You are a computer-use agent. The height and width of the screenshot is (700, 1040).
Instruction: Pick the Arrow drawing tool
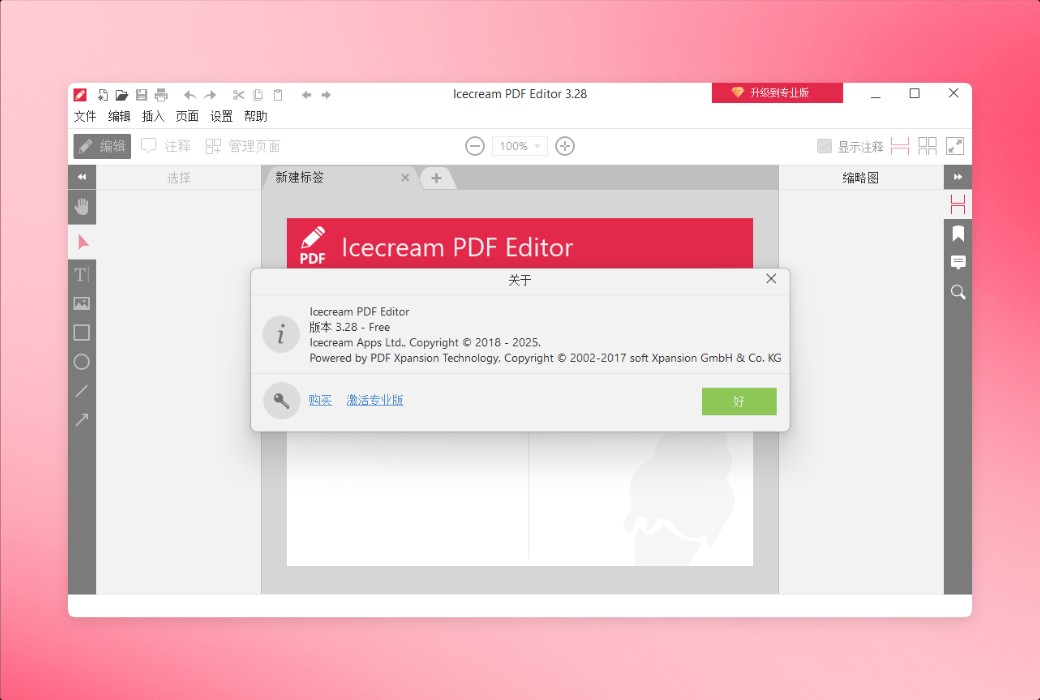[x=81, y=419]
